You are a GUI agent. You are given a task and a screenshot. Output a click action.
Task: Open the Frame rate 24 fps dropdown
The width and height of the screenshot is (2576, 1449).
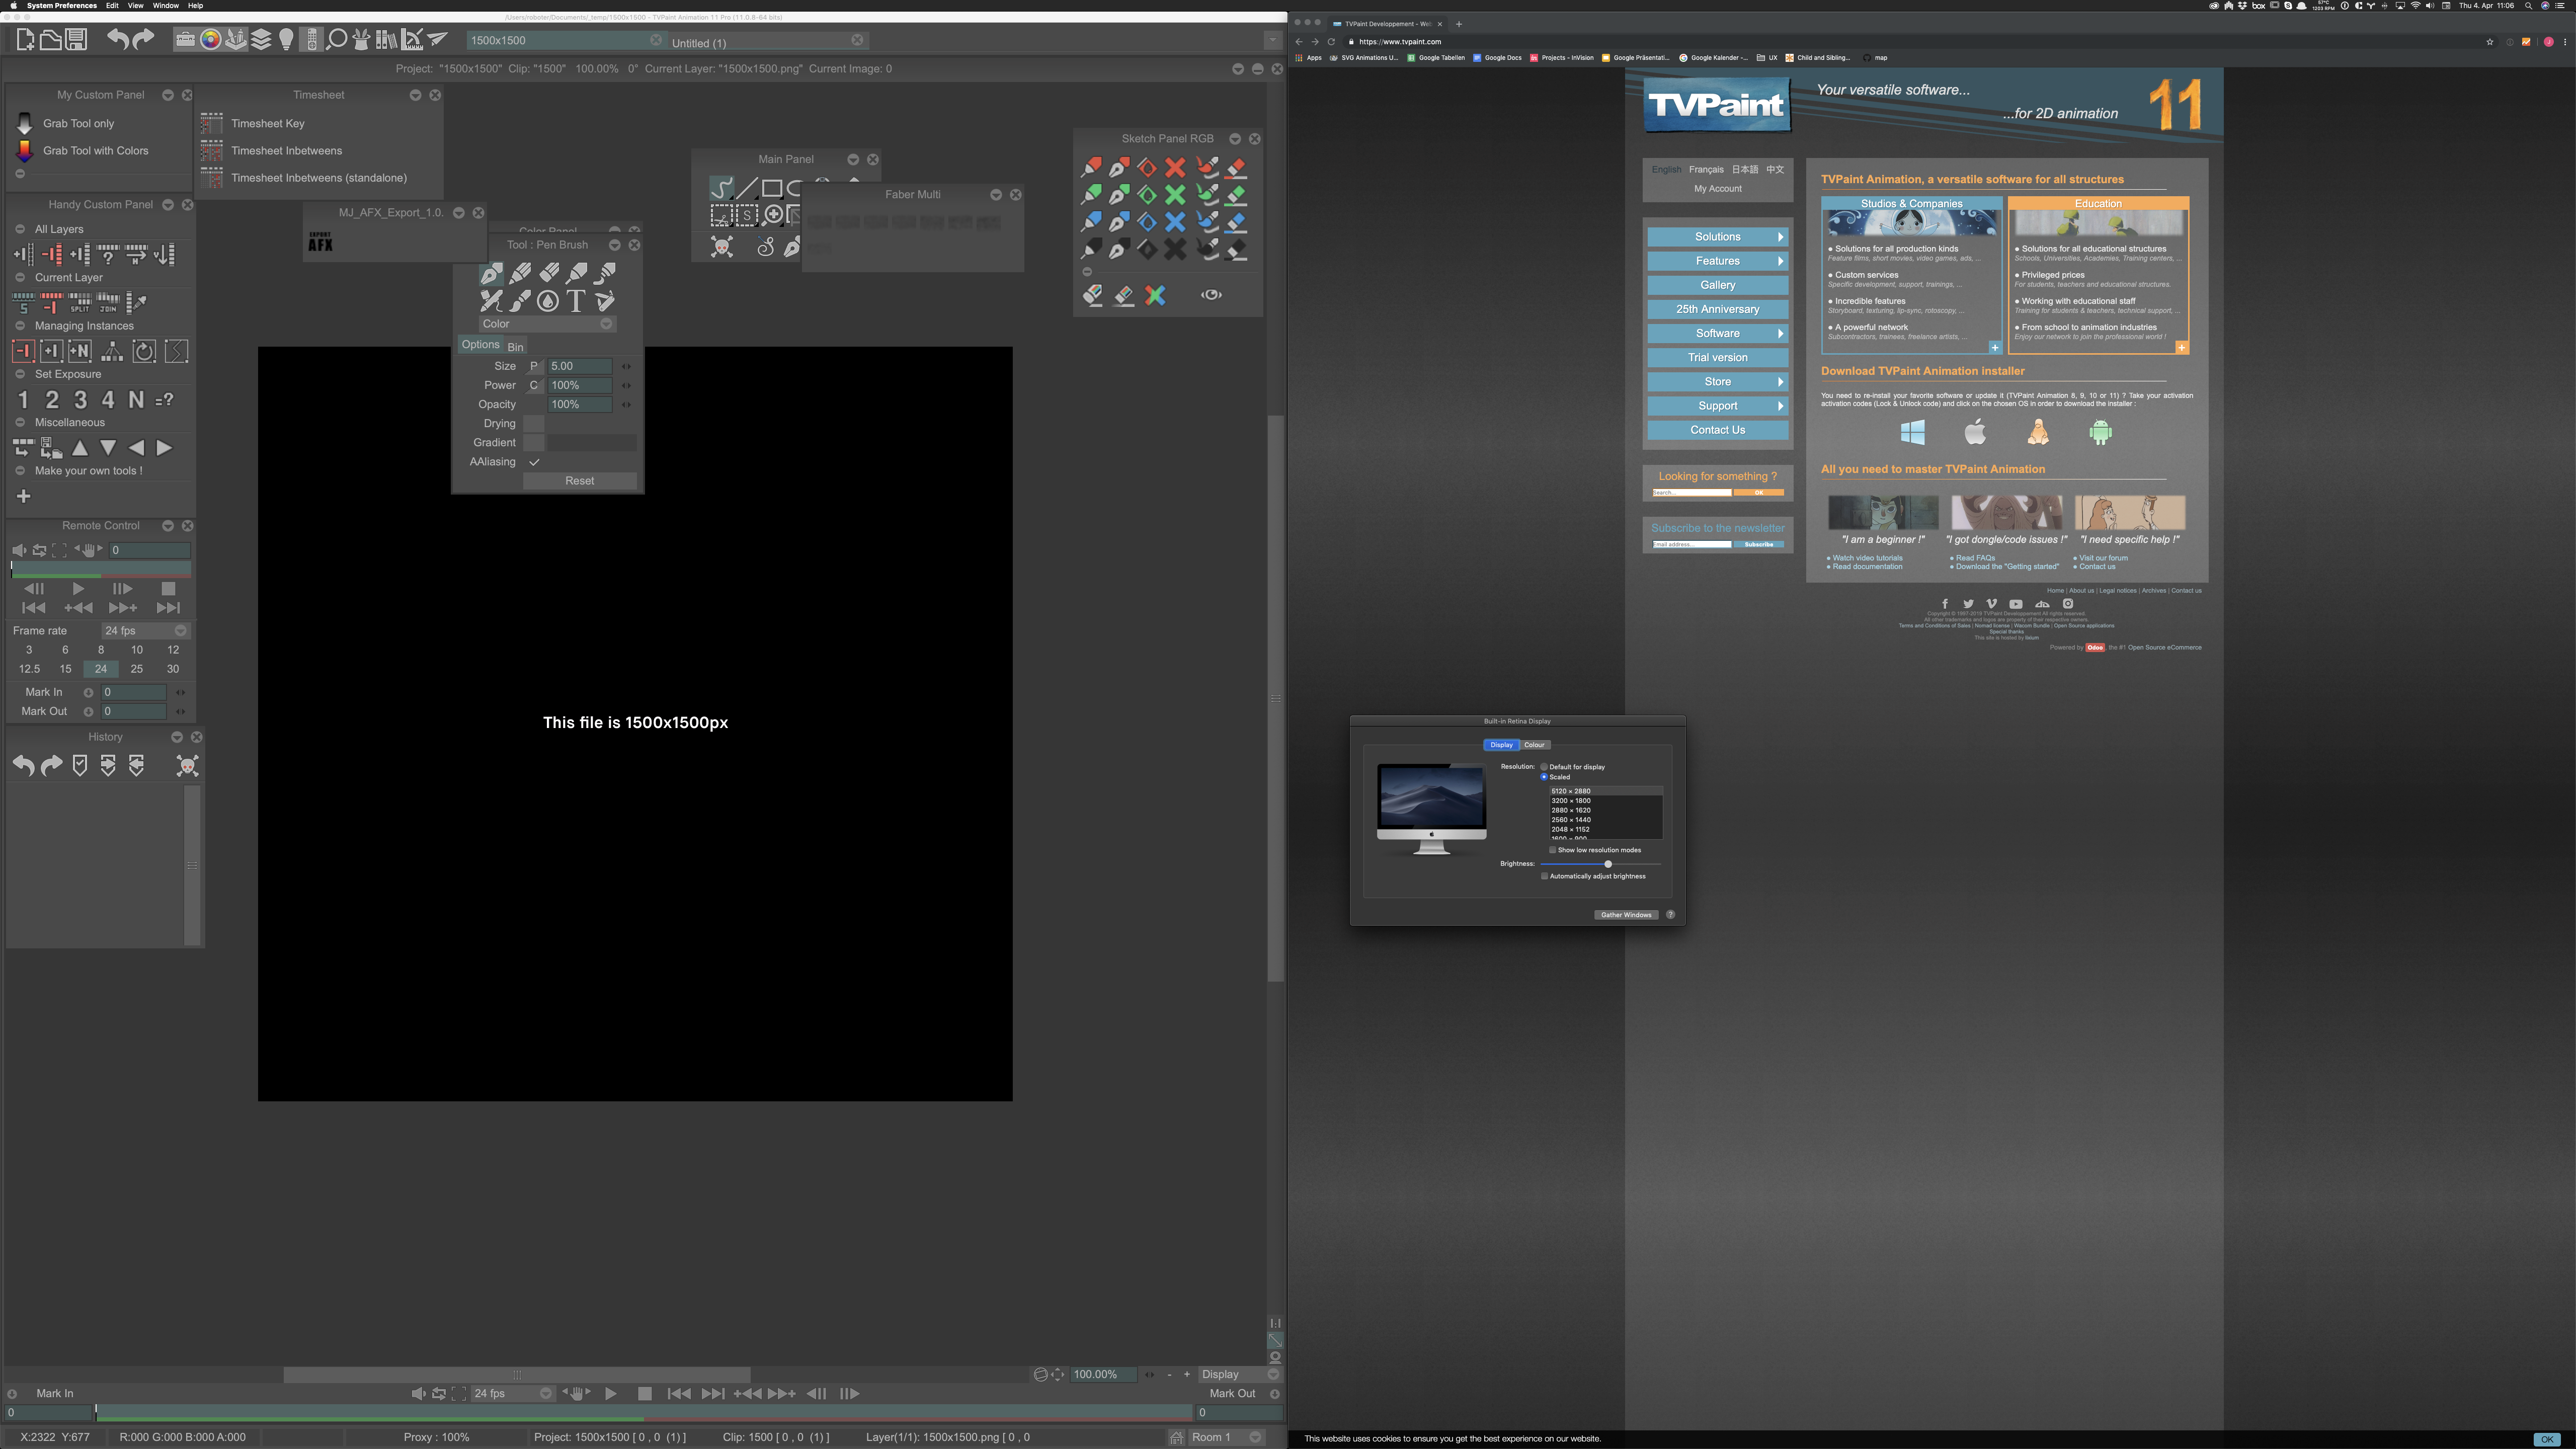click(x=145, y=631)
